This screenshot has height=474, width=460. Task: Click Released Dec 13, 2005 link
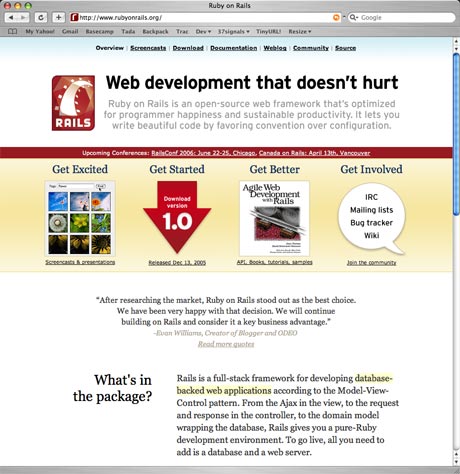point(177,263)
